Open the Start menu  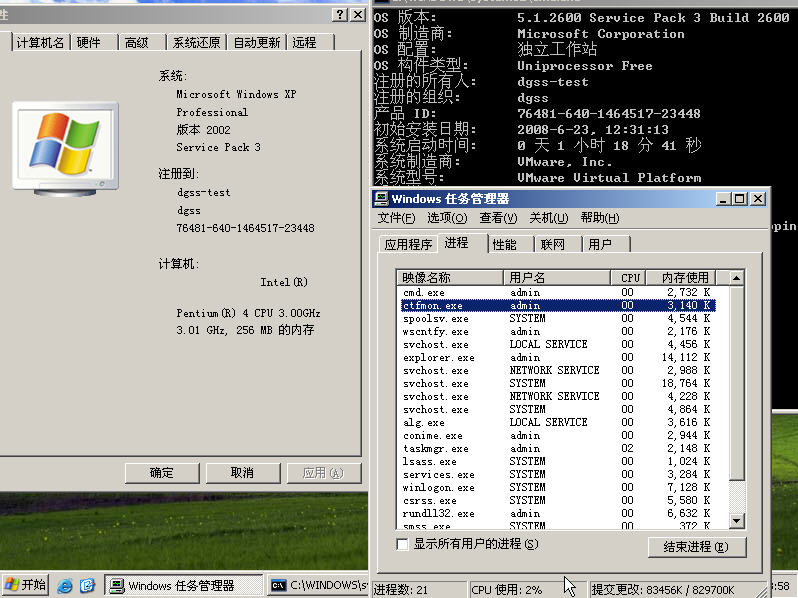coord(25,585)
